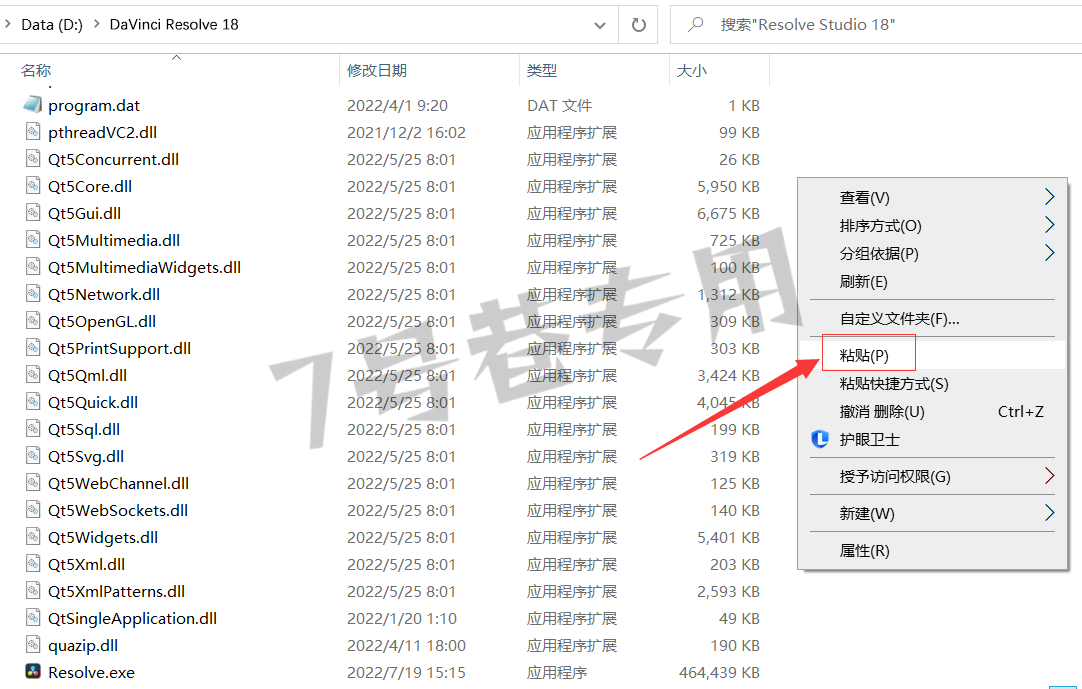Click the Resolve.exe application icon
The image size is (1082, 689).
(x=32, y=672)
